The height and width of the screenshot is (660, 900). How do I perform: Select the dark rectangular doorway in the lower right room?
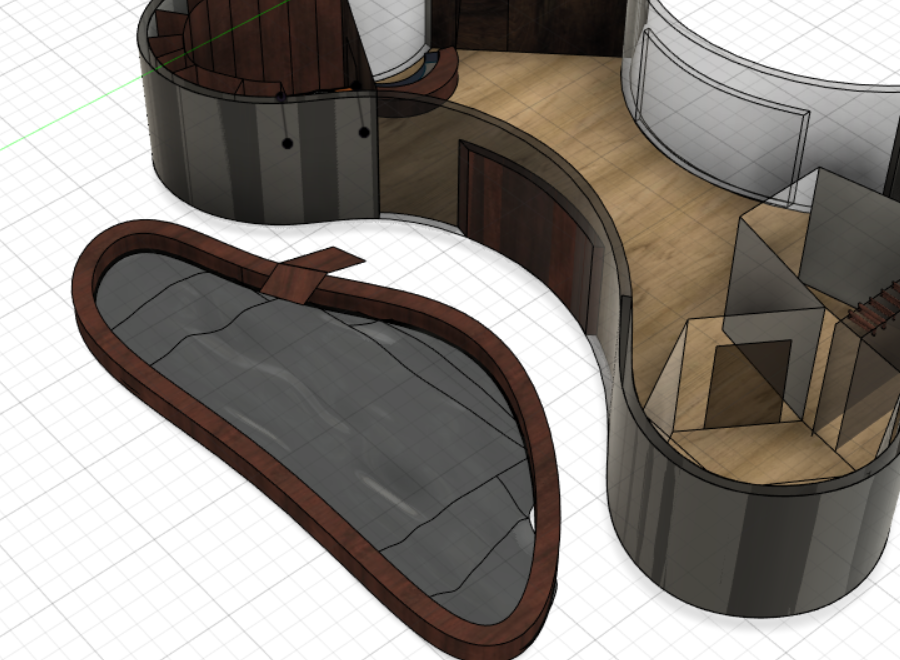pyautogui.click(x=747, y=383)
